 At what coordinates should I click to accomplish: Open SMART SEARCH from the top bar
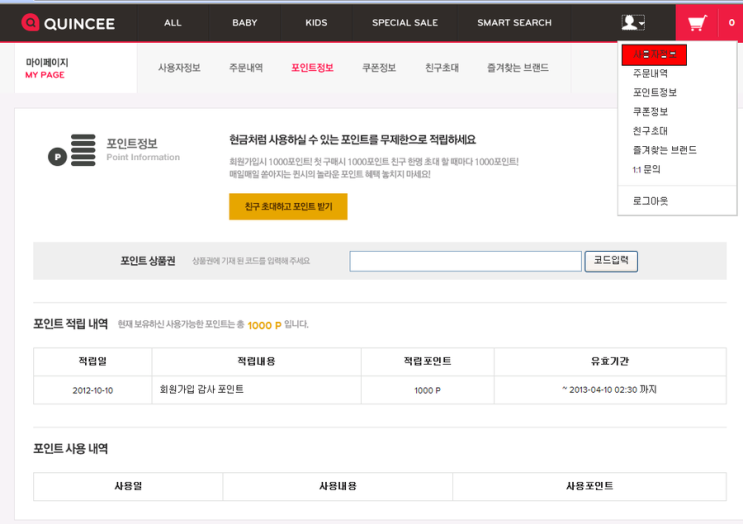click(514, 22)
